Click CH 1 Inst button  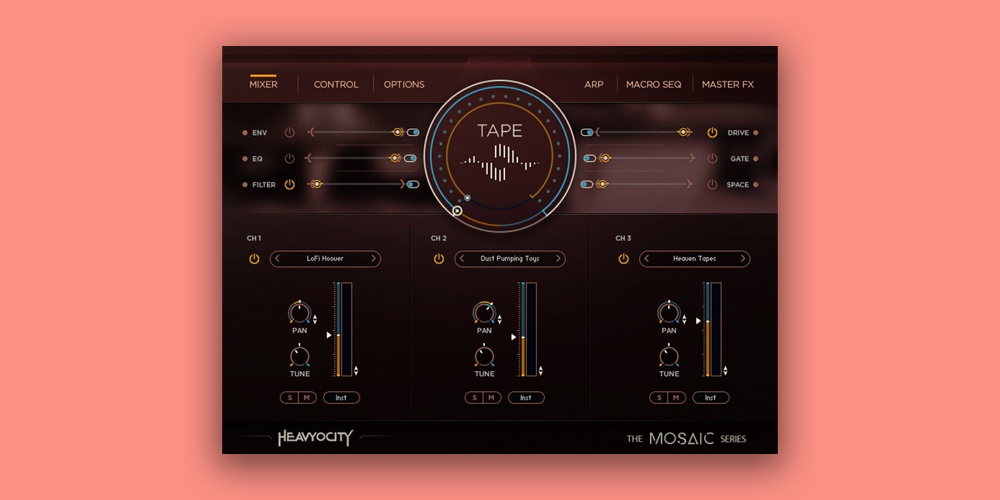click(341, 398)
